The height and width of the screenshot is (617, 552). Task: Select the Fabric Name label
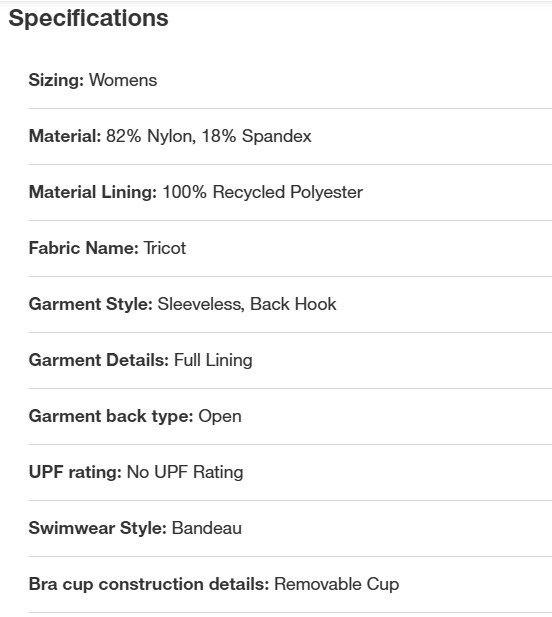[84, 248]
